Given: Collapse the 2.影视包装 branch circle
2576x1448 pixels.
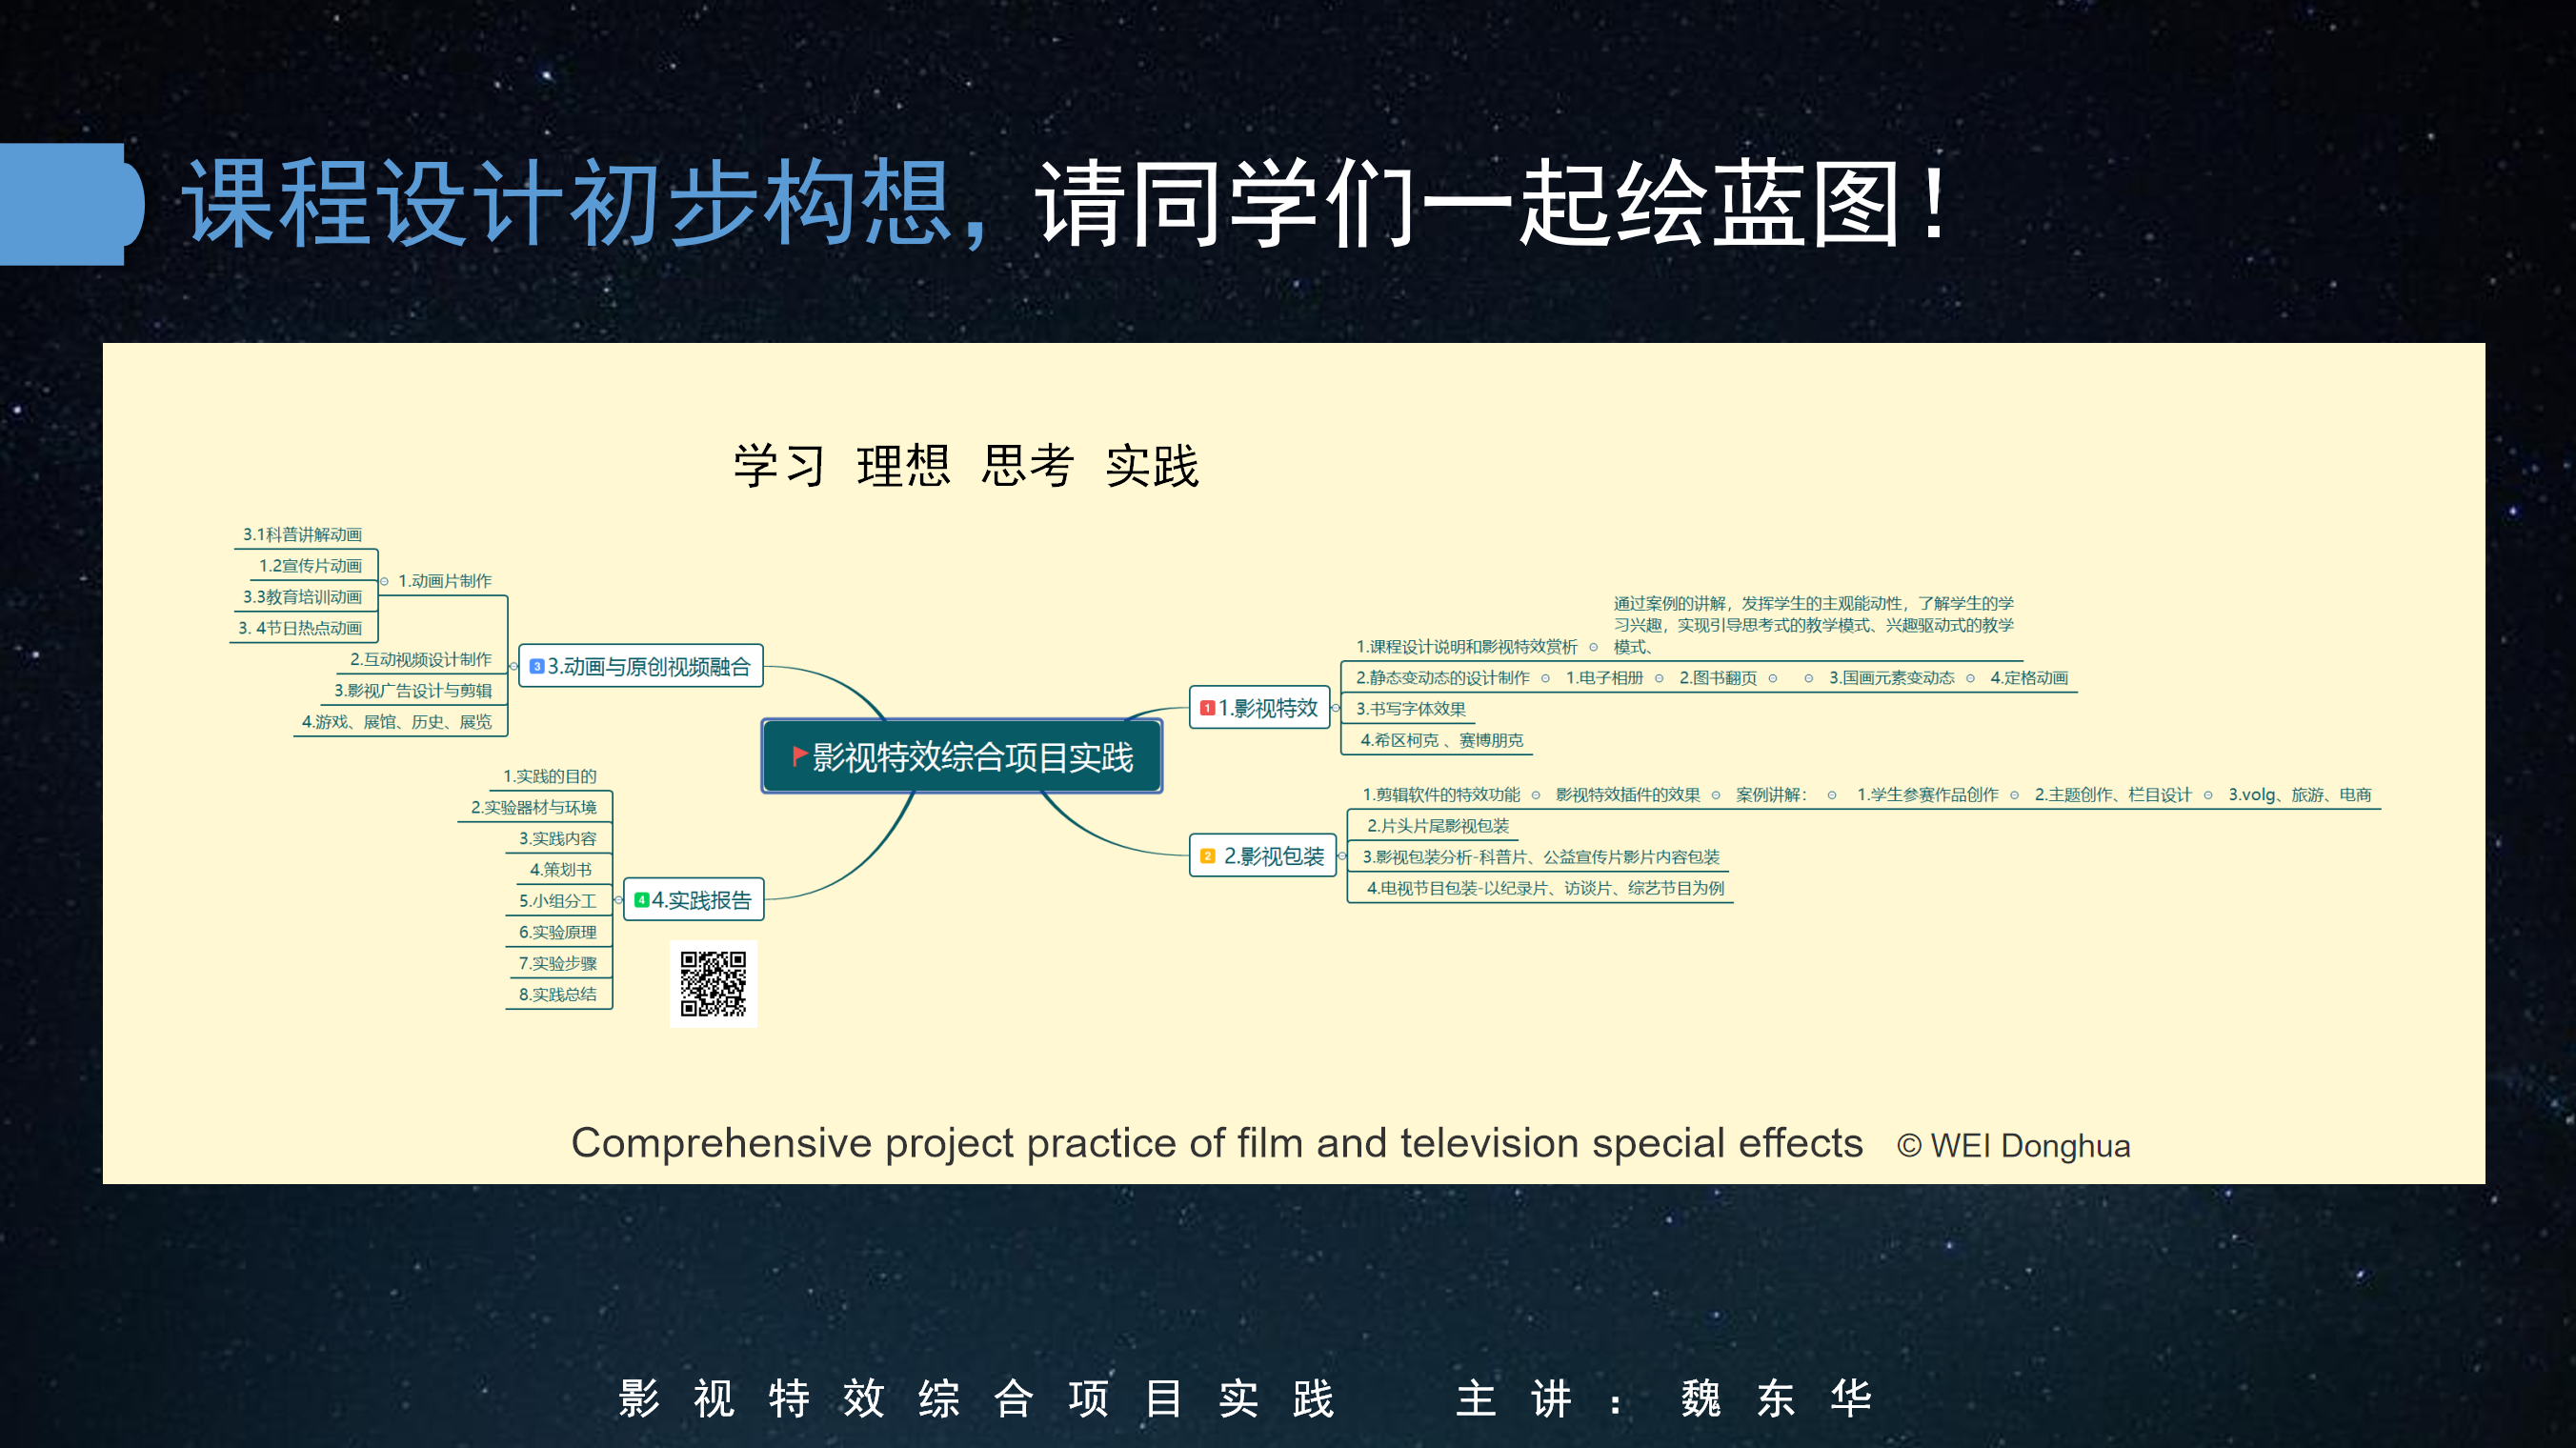Looking at the screenshot, I should [1342, 856].
